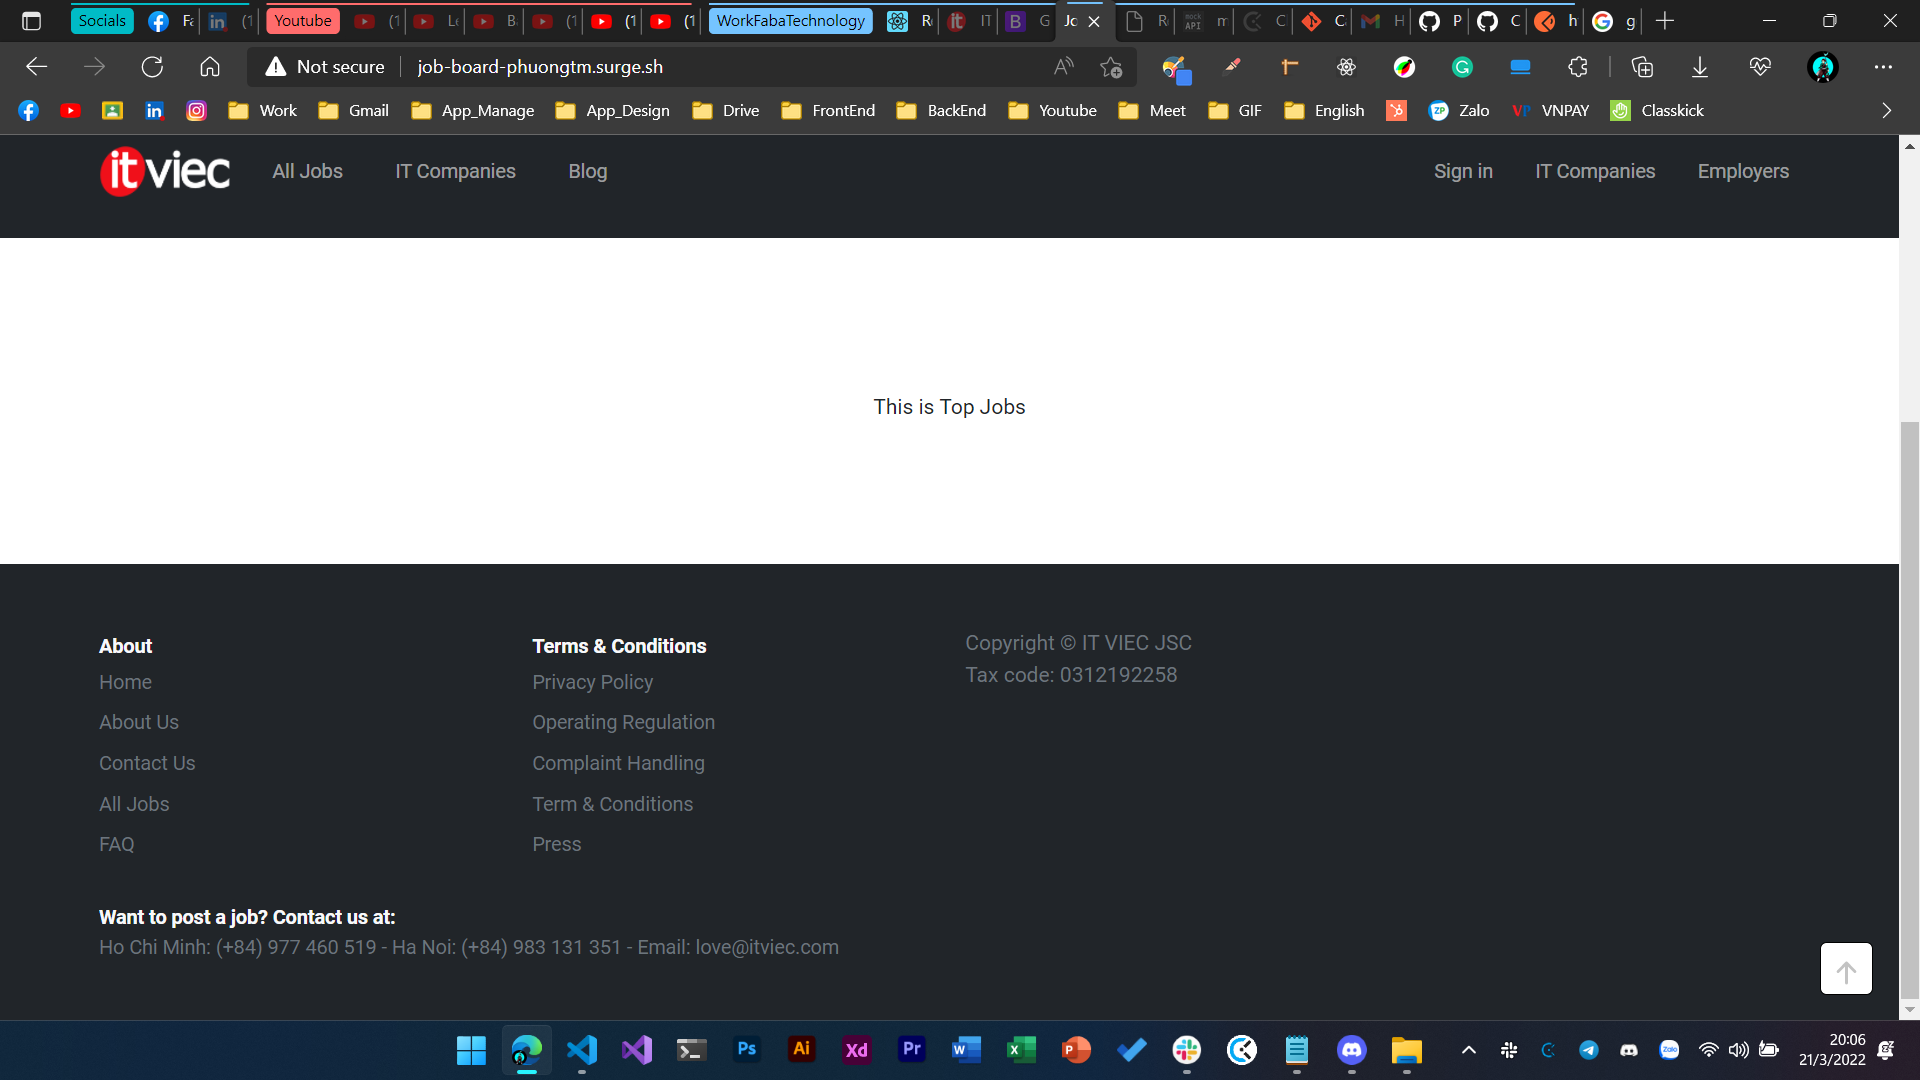Click the itviec logo in the header
The width and height of the screenshot is (1920, 1080).
coord(164,171)
